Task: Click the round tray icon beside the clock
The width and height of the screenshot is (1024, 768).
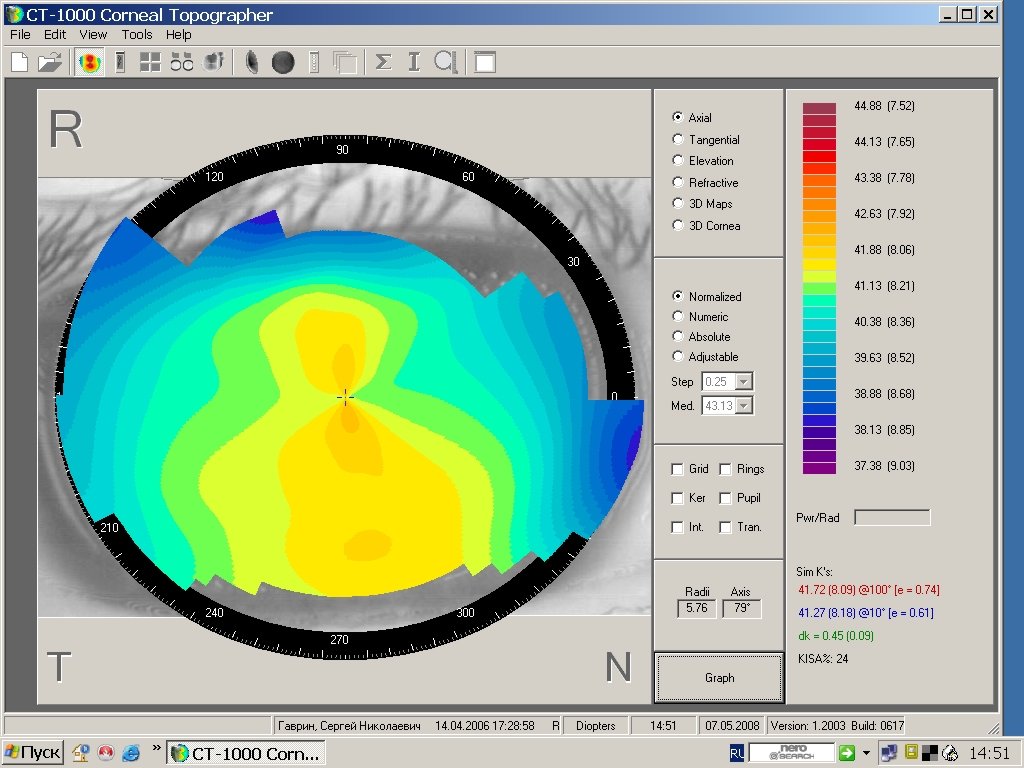Action: pyautogui.click(x=950, y=754)
